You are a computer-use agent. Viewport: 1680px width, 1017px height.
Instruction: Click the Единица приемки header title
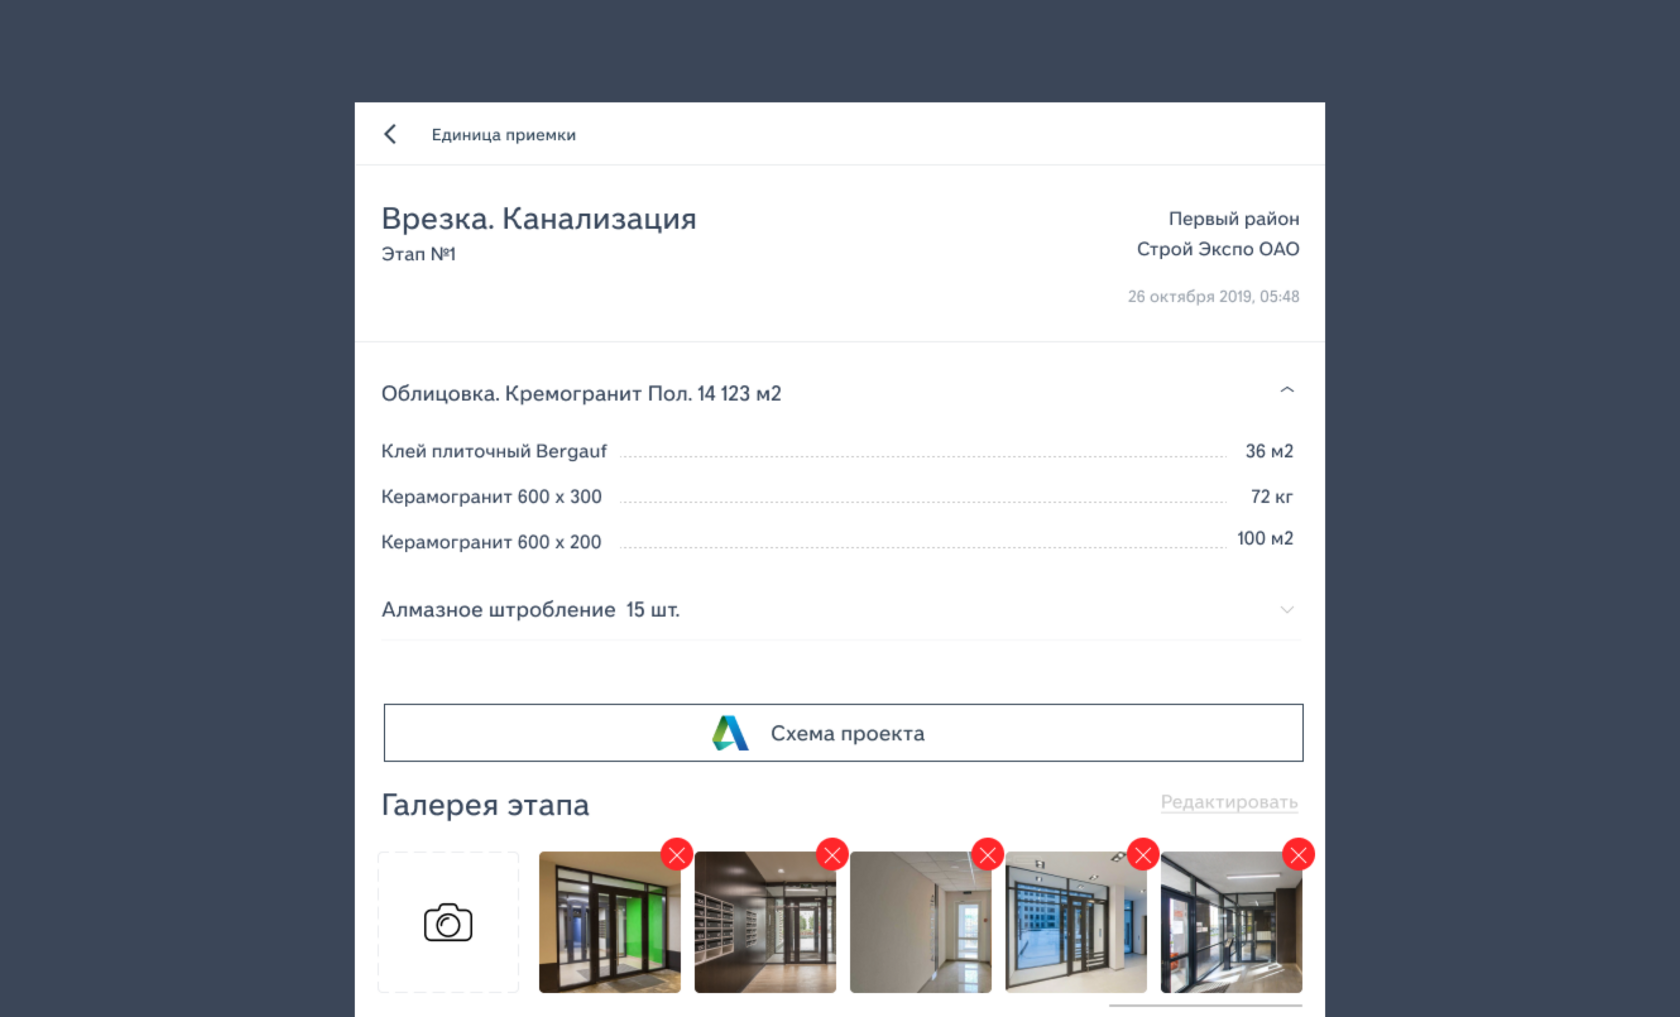tap(503, 135)
